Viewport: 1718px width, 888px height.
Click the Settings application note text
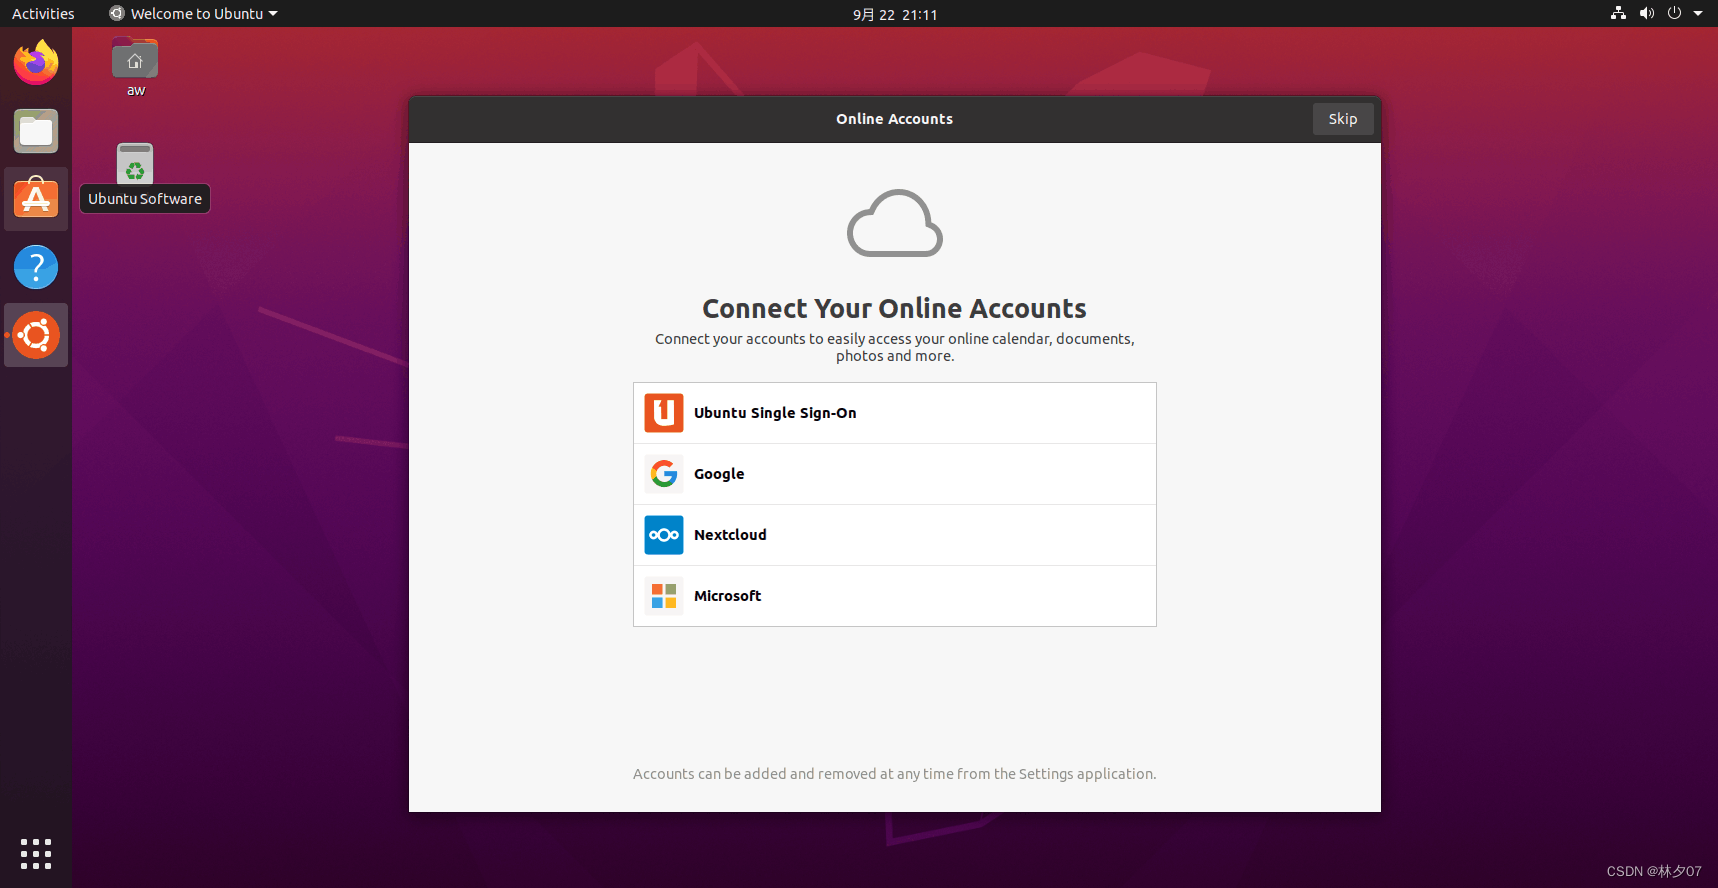pyautogui.click(x=895, y=774)
